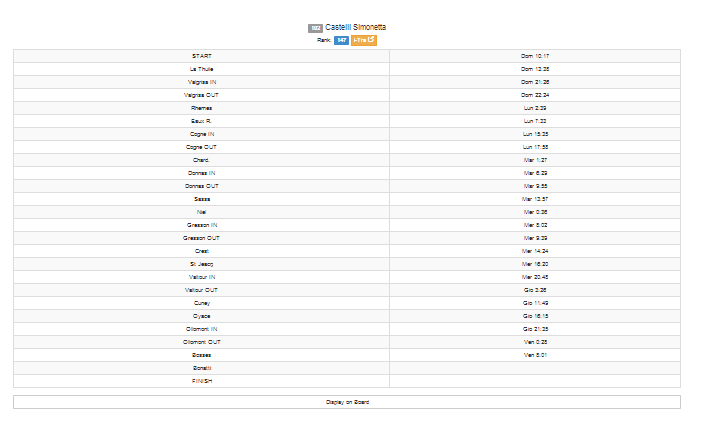701x429 pixels.
Task: Click the gray bib number badge
Action: (315, 28)
